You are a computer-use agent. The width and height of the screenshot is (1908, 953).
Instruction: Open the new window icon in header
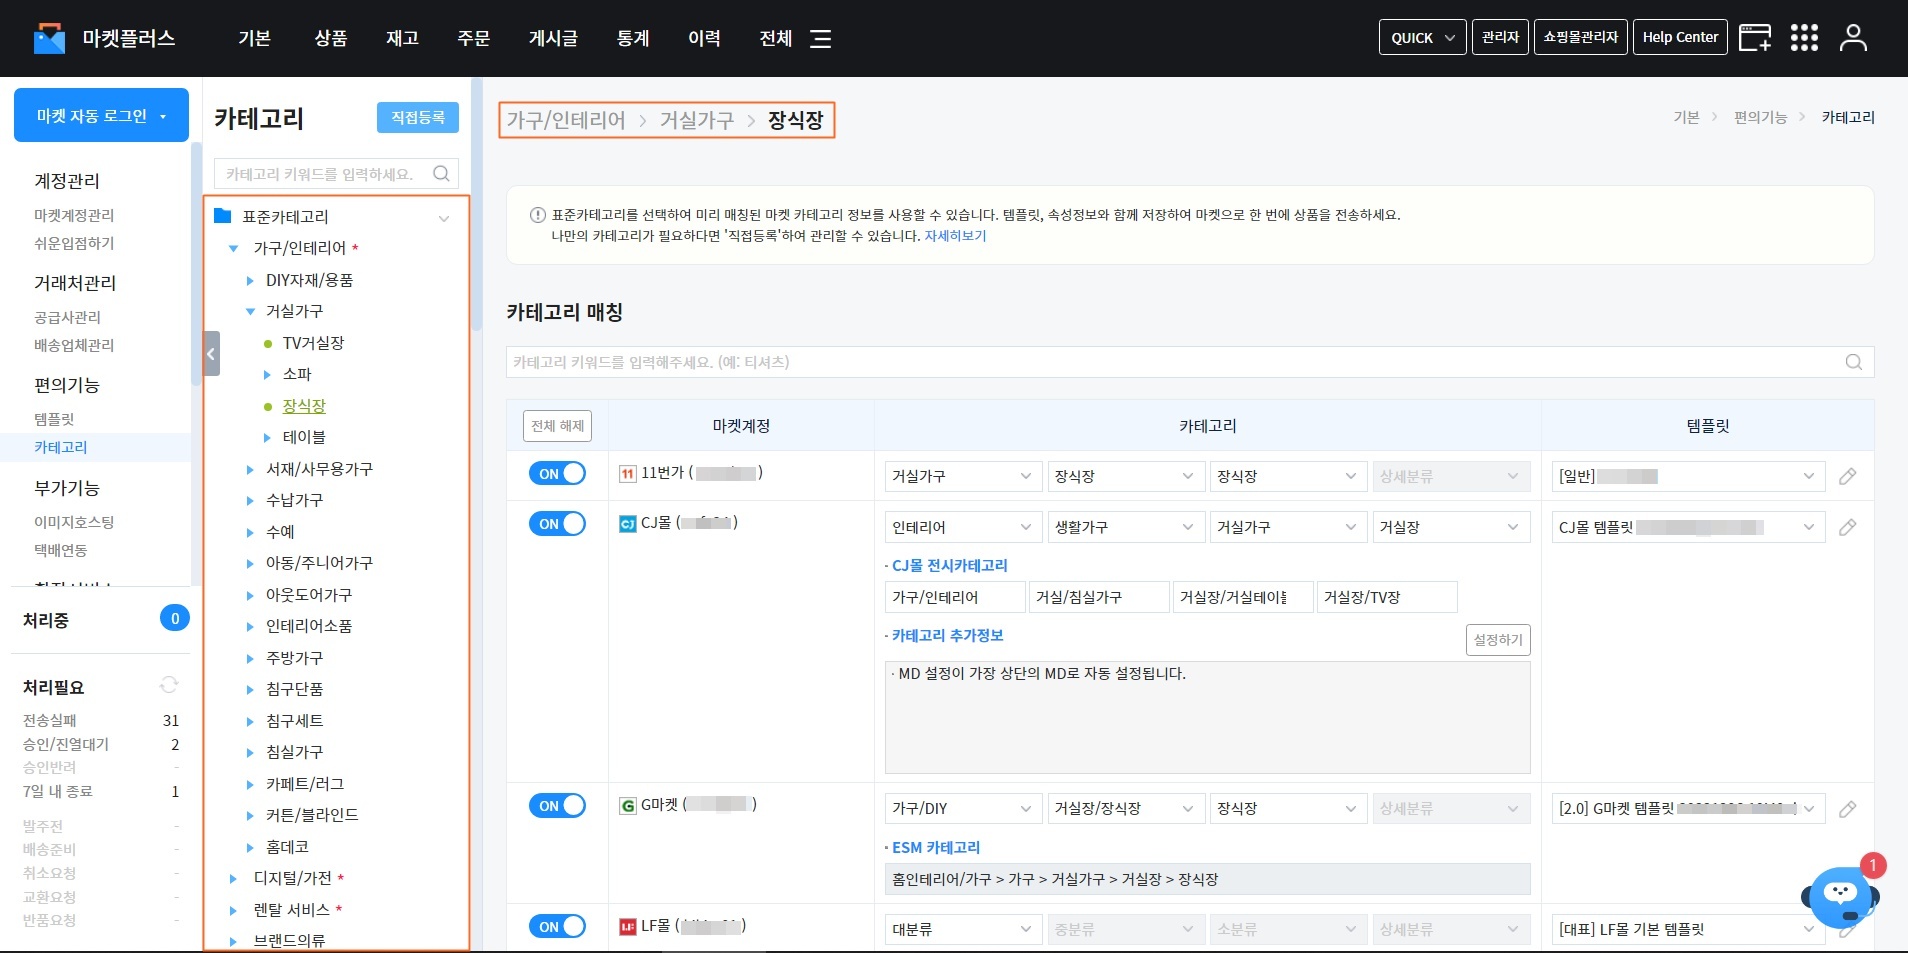1755,38
